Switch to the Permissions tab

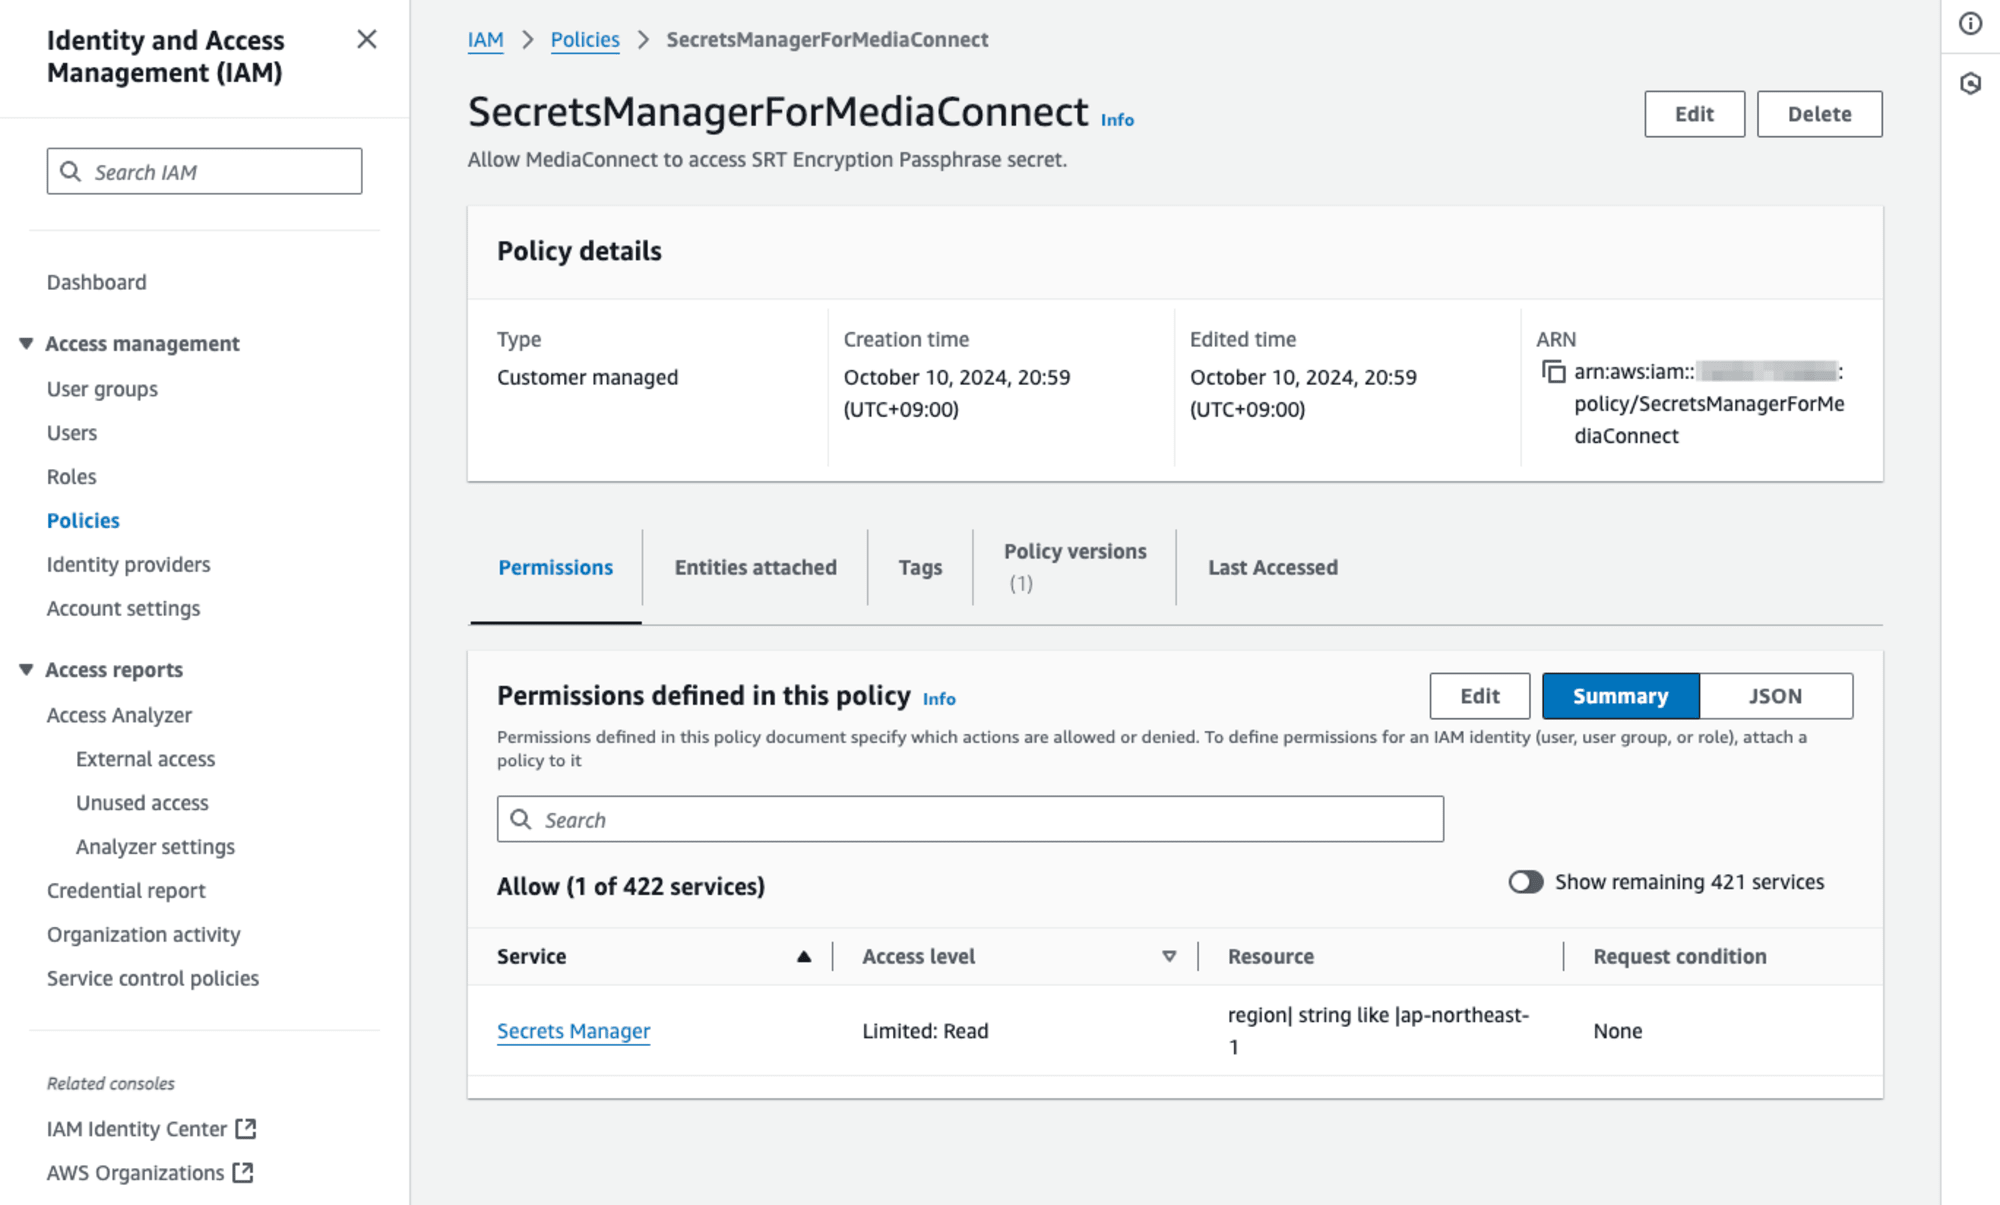555,567
